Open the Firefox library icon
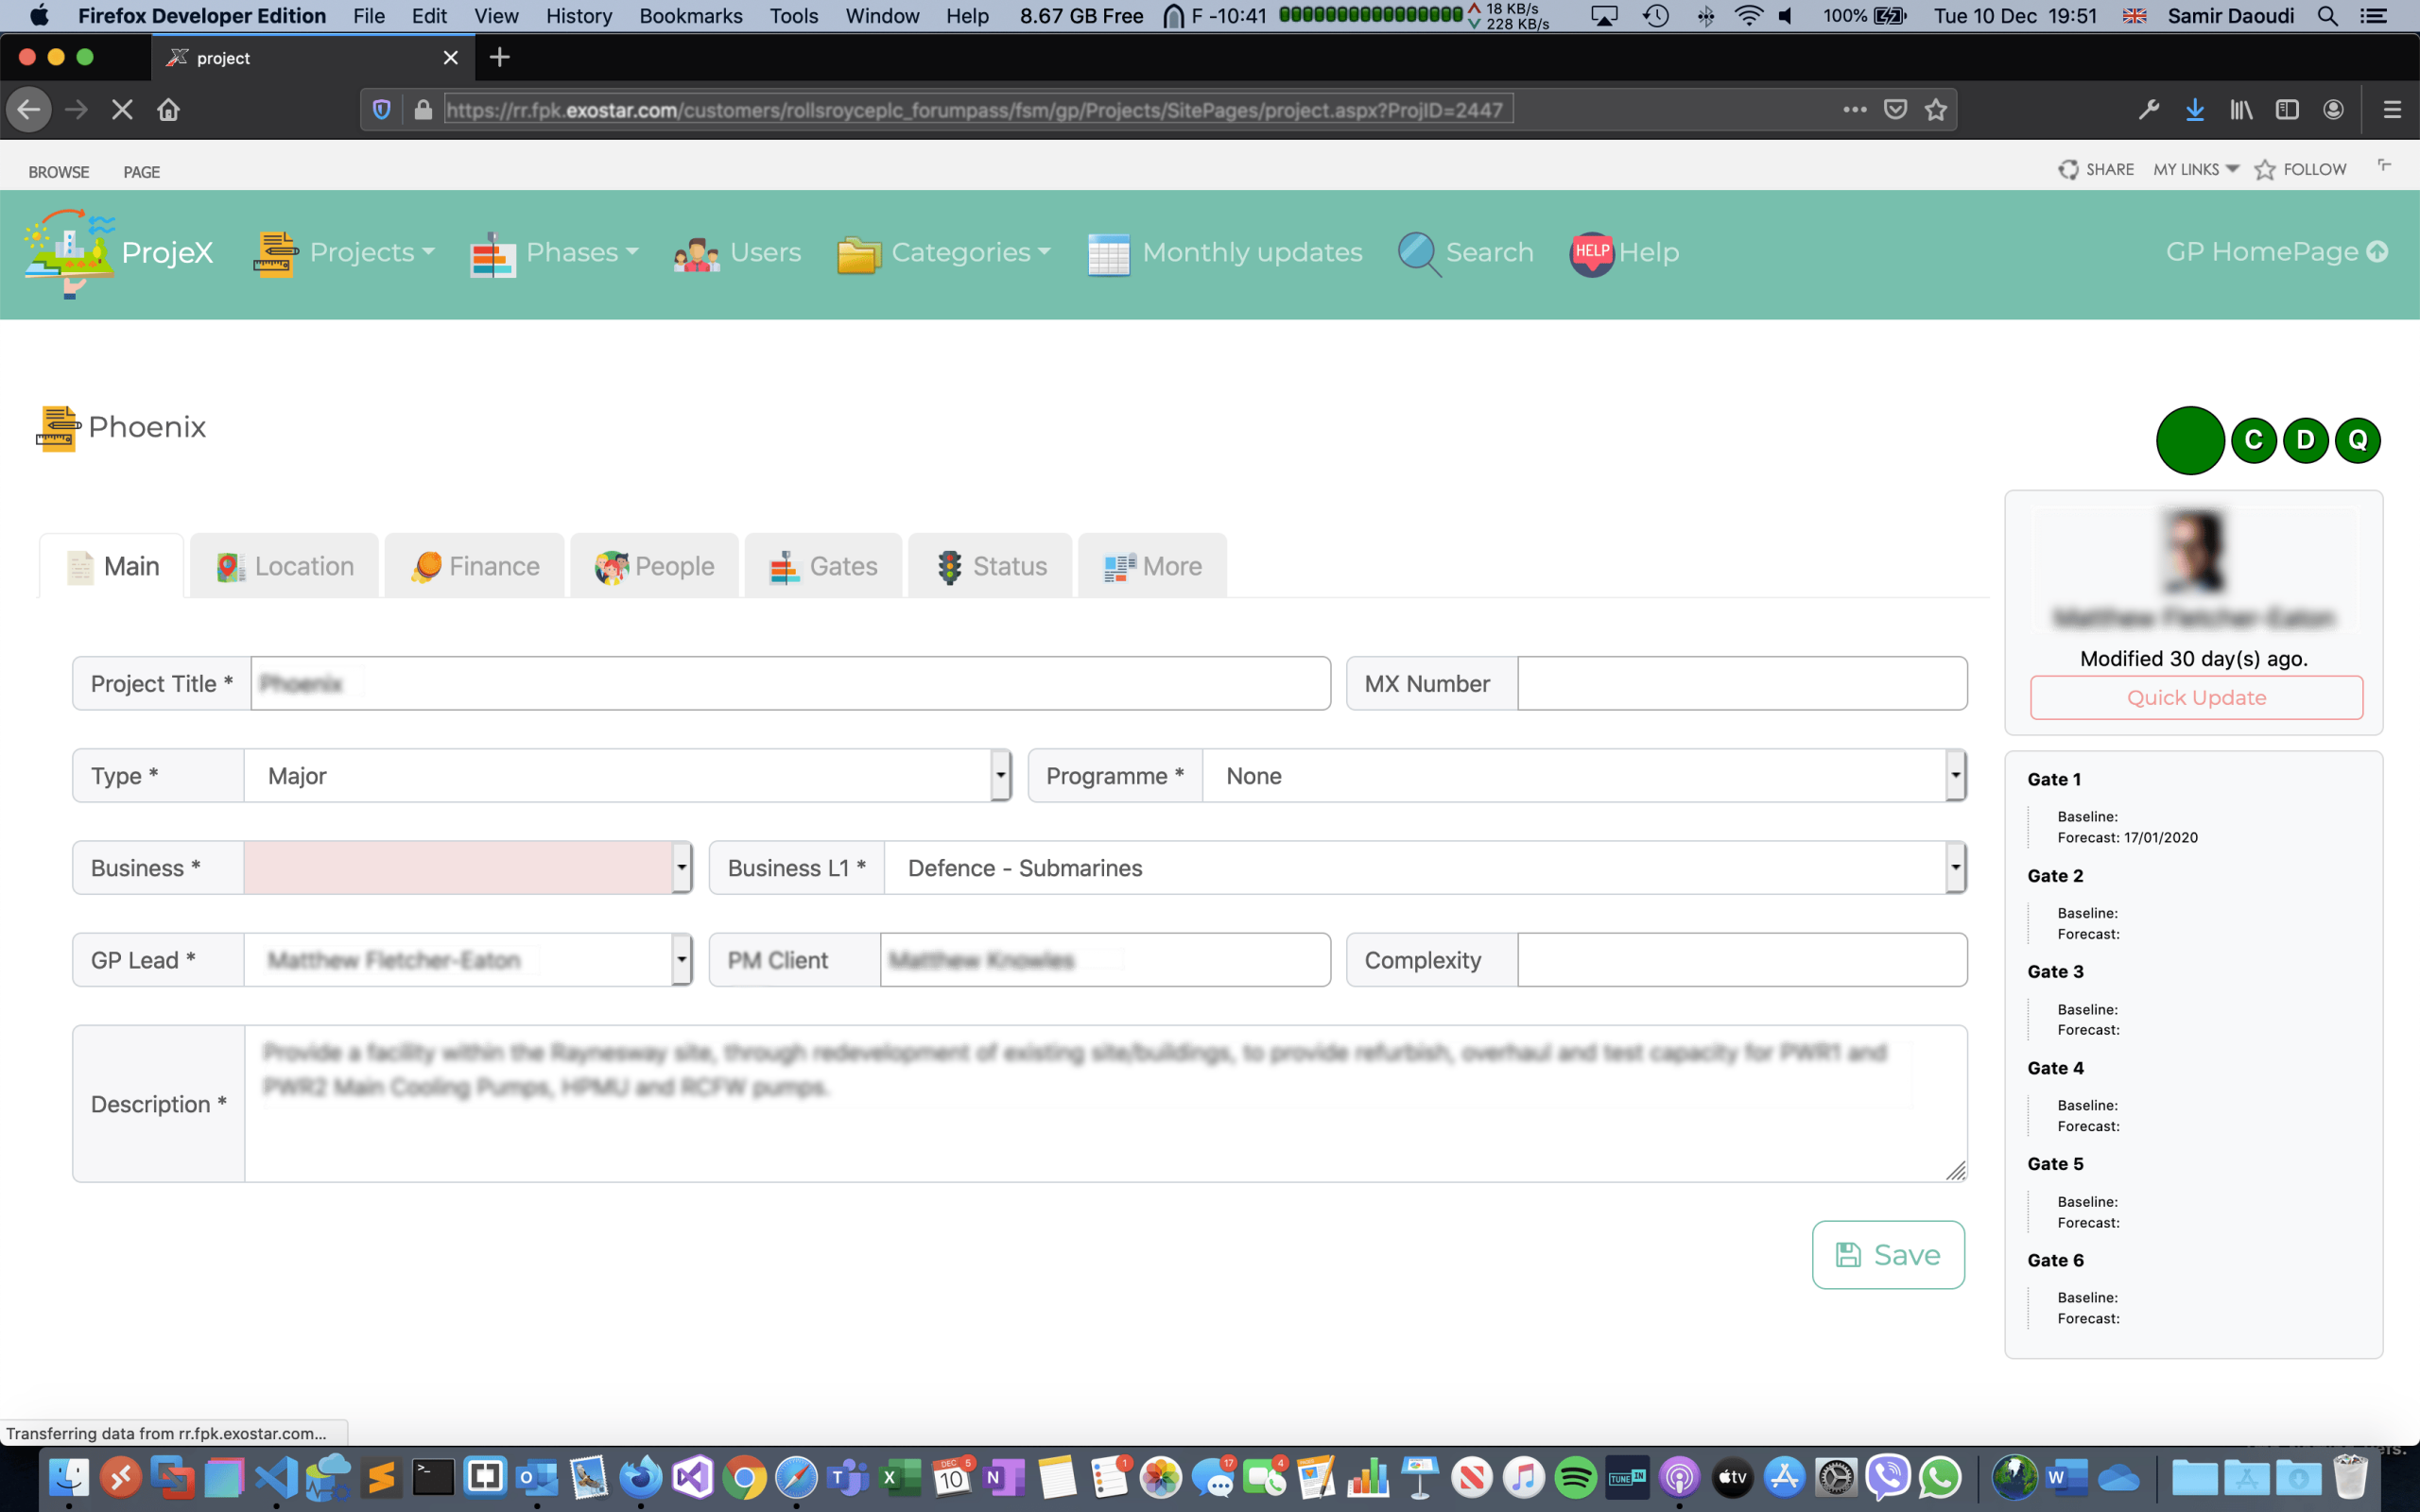The width and height of the screenshot is (2420, 1512). pos(2241,110)
